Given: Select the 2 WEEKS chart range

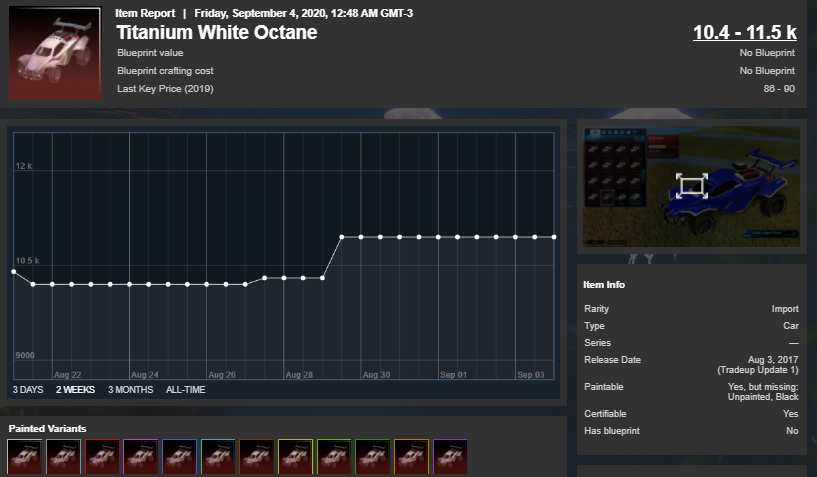Looking at the screenshot, I should 76,389.
